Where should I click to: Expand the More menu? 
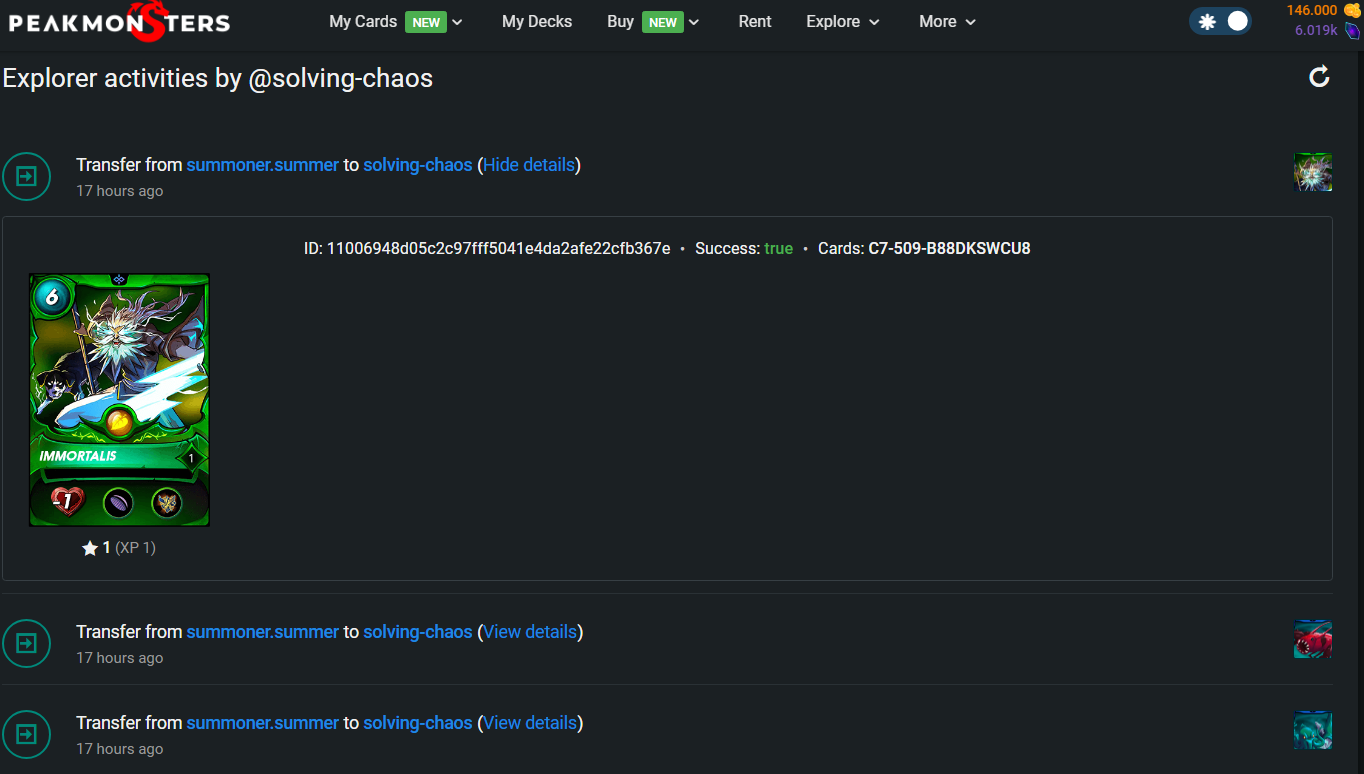(947, 22)
